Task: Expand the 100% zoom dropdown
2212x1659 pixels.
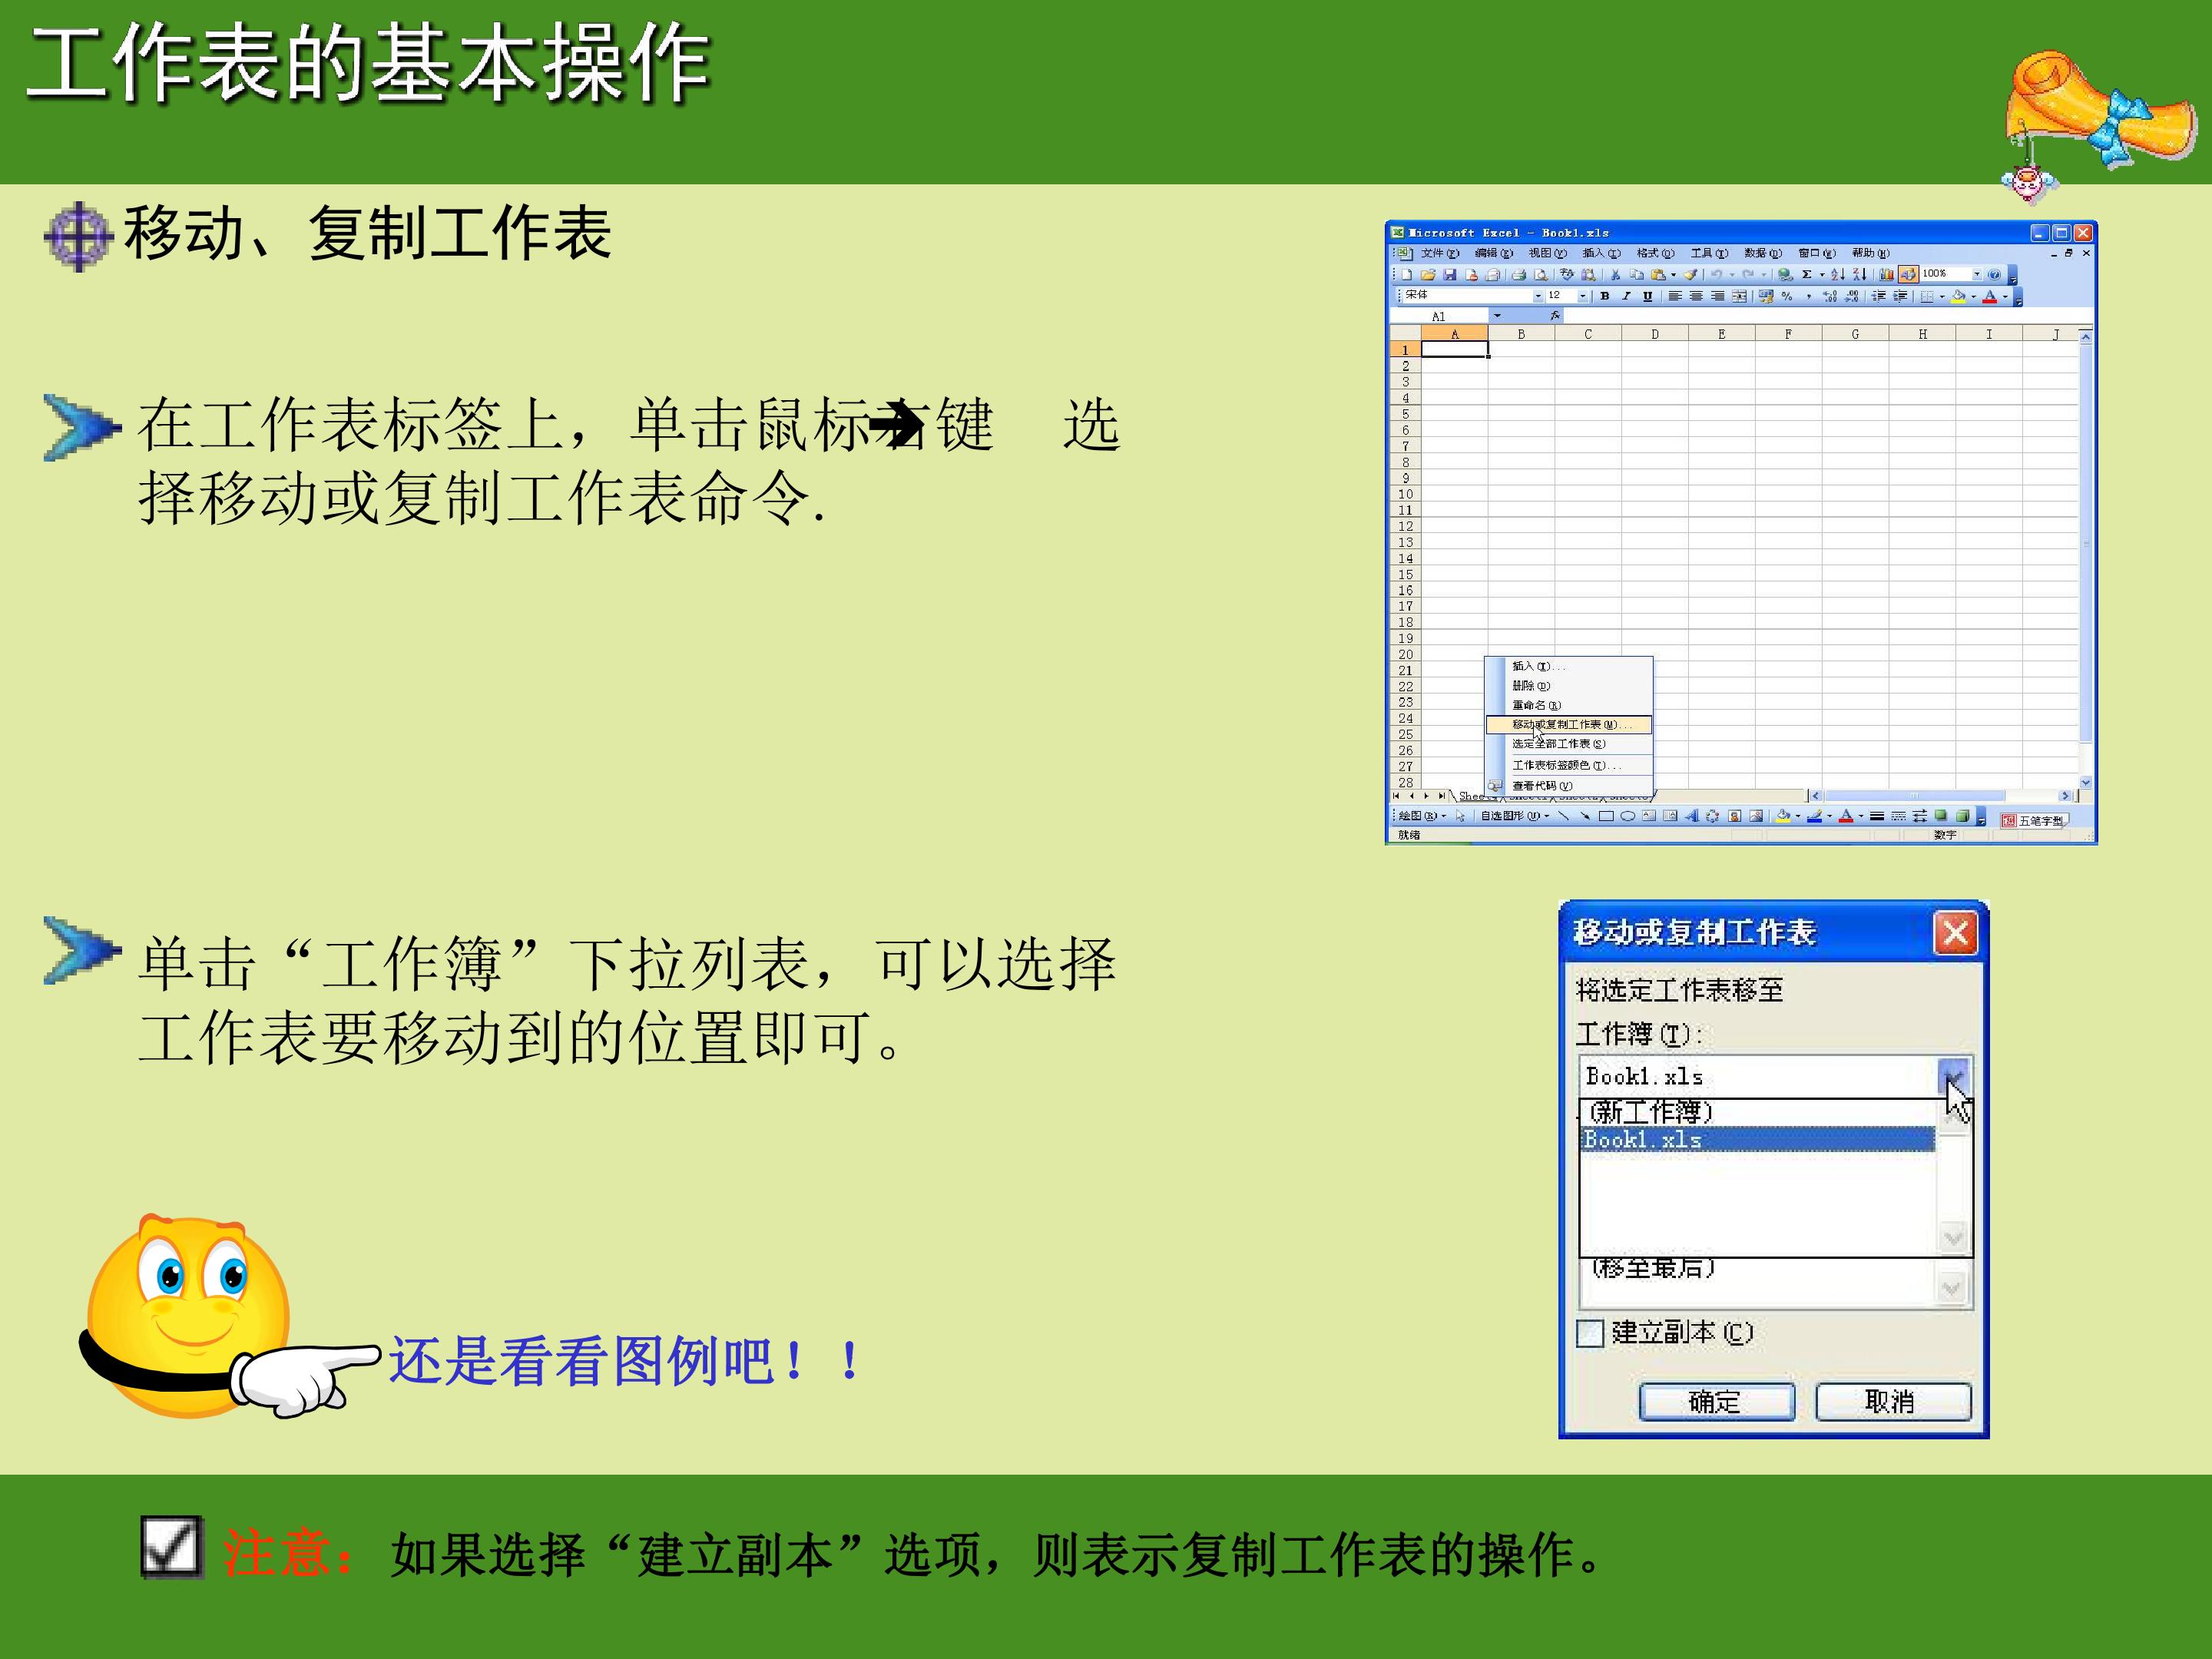Action: (1977, 274)
